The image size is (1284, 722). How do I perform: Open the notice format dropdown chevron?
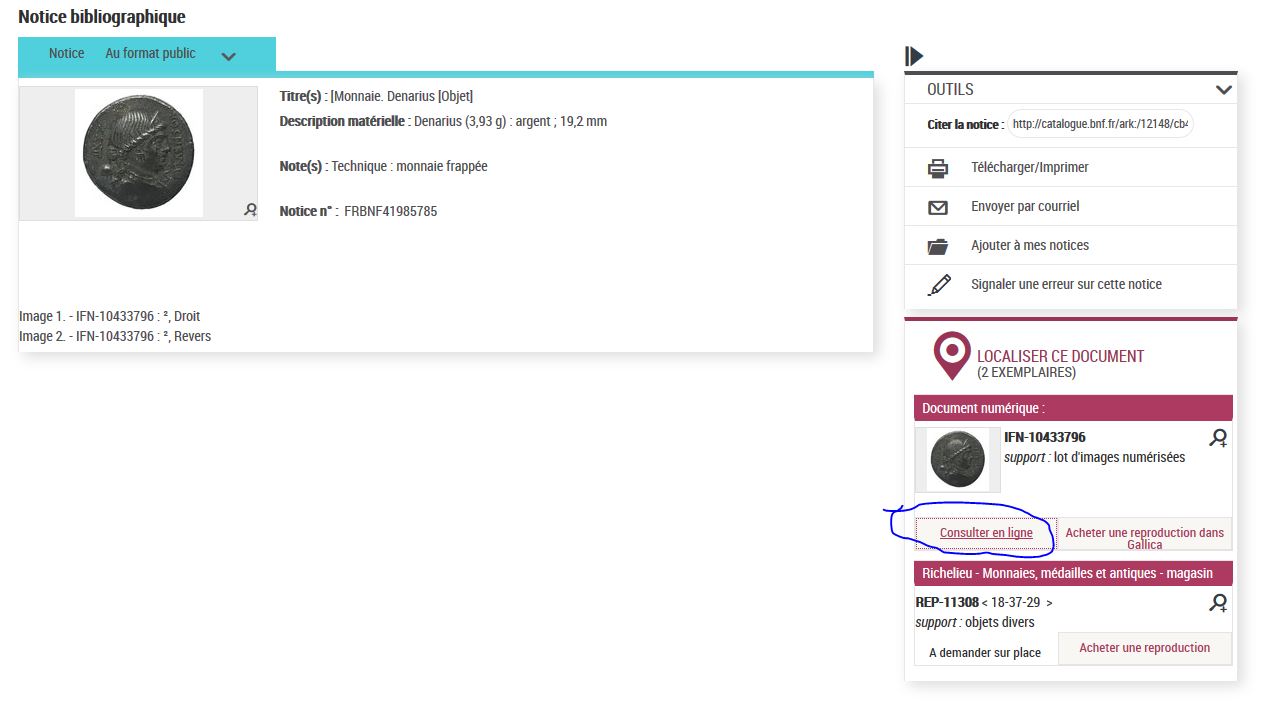pos(228,56)
